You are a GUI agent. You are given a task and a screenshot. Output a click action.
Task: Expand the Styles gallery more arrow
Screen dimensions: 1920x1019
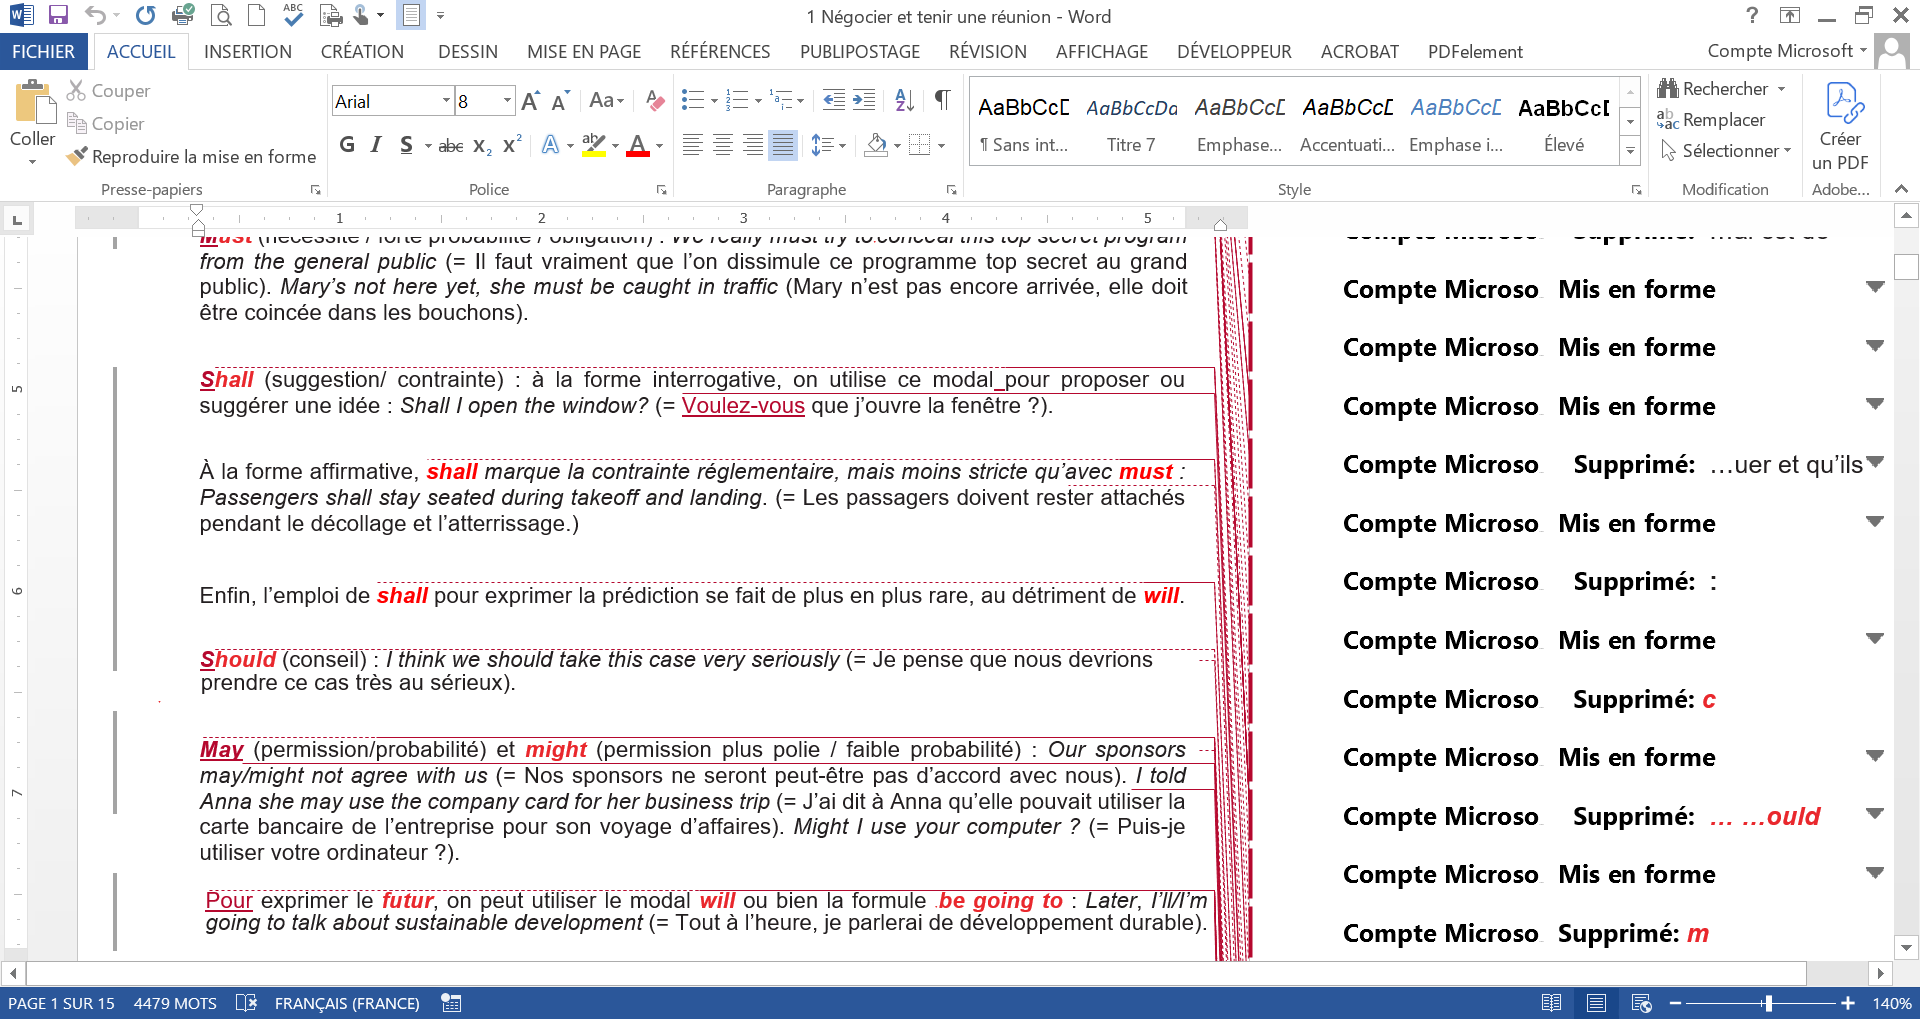pos(1630,151)
